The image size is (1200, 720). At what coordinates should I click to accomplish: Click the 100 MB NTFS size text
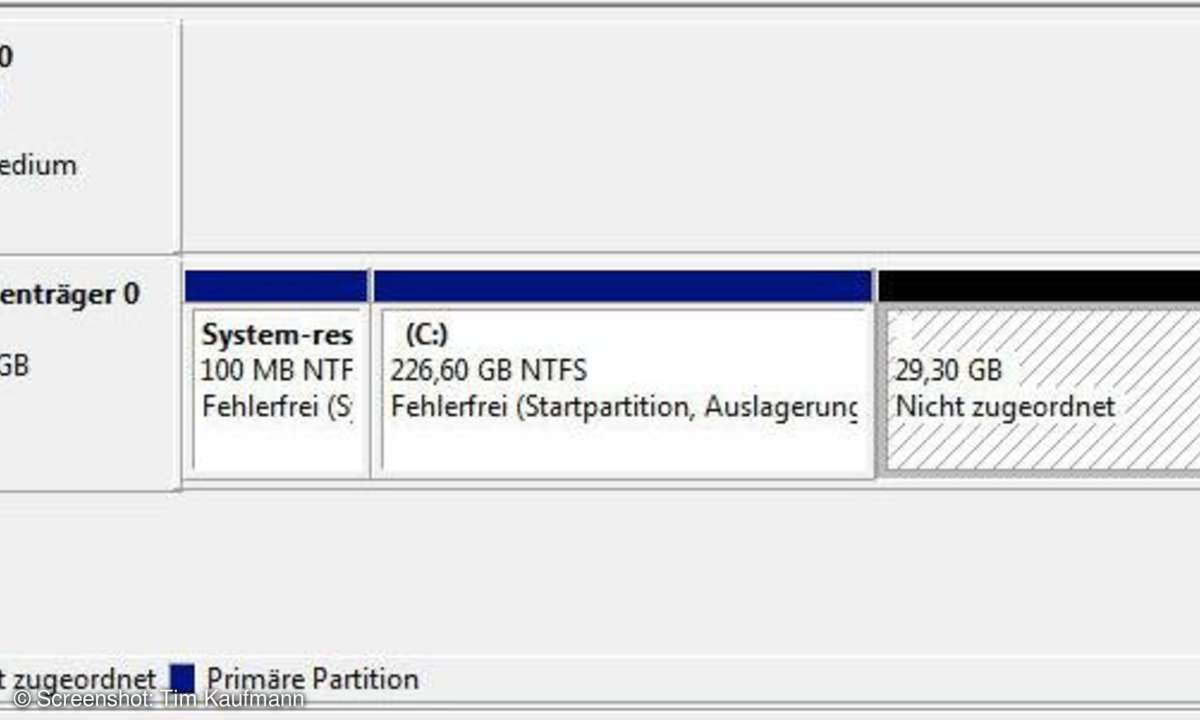point(277,371)
